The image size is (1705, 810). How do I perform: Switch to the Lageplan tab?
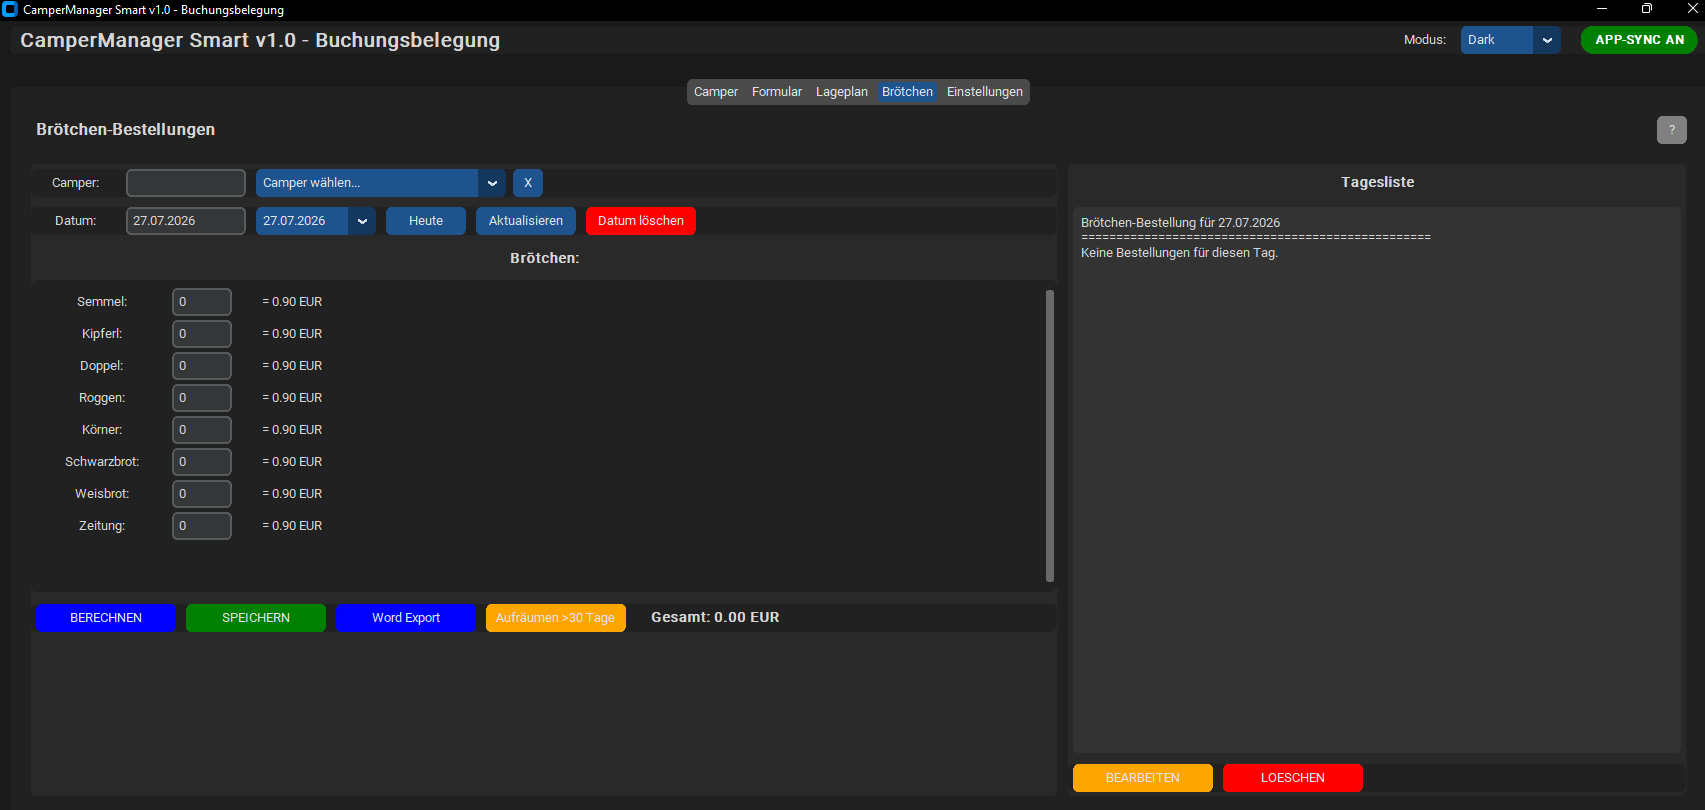pos(842,92)
